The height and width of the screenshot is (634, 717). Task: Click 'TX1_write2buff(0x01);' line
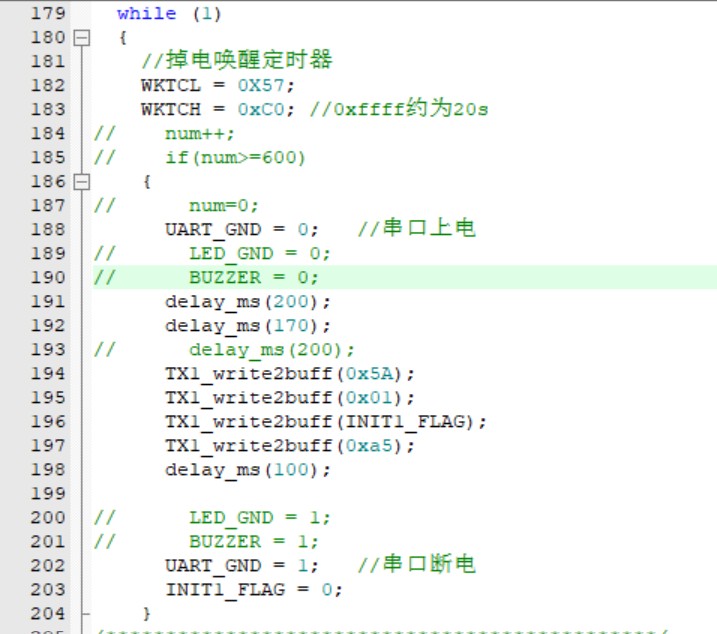(290, 398)
